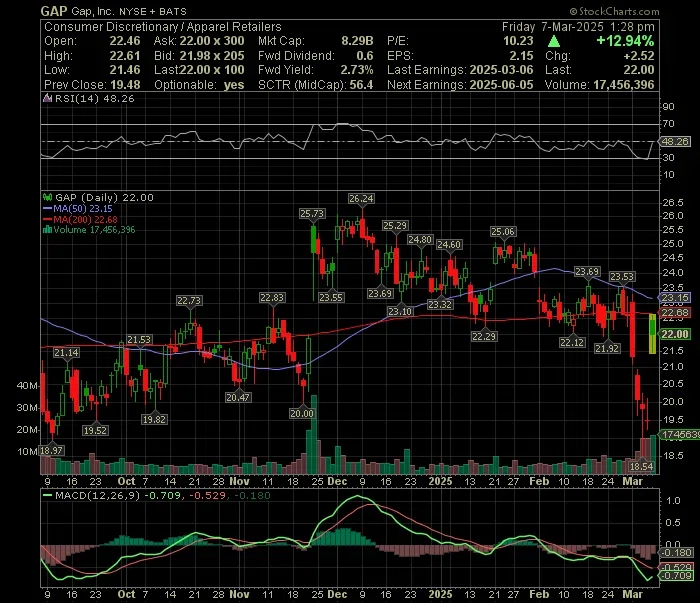Click the tallest late-November volume spike bar
The height and width of the screenshot is (603, 700).
(x=314, y=434)
